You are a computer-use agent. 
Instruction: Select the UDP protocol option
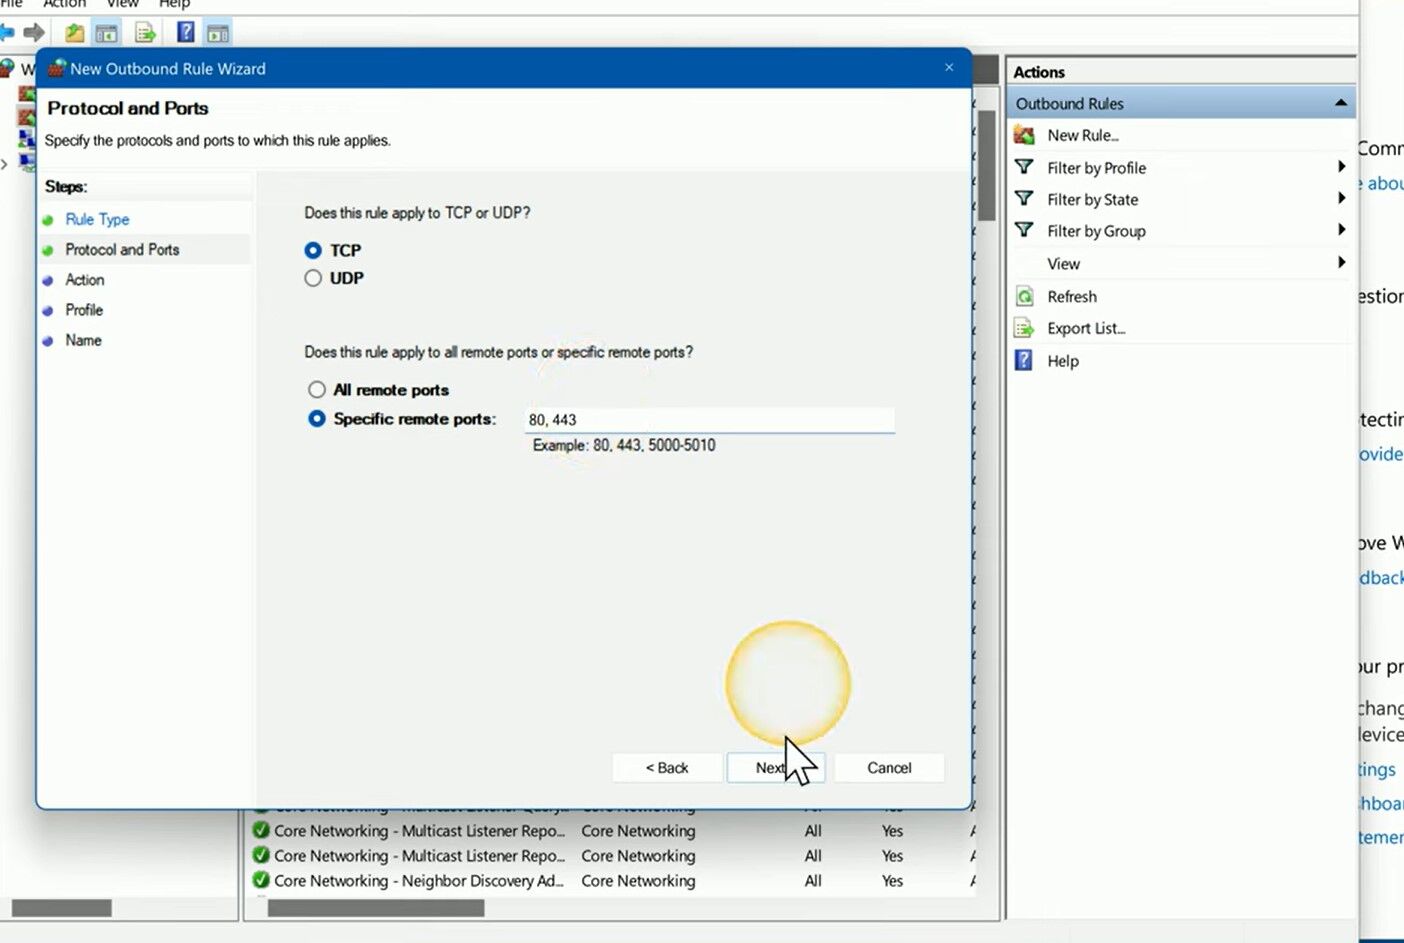[313, 278]
